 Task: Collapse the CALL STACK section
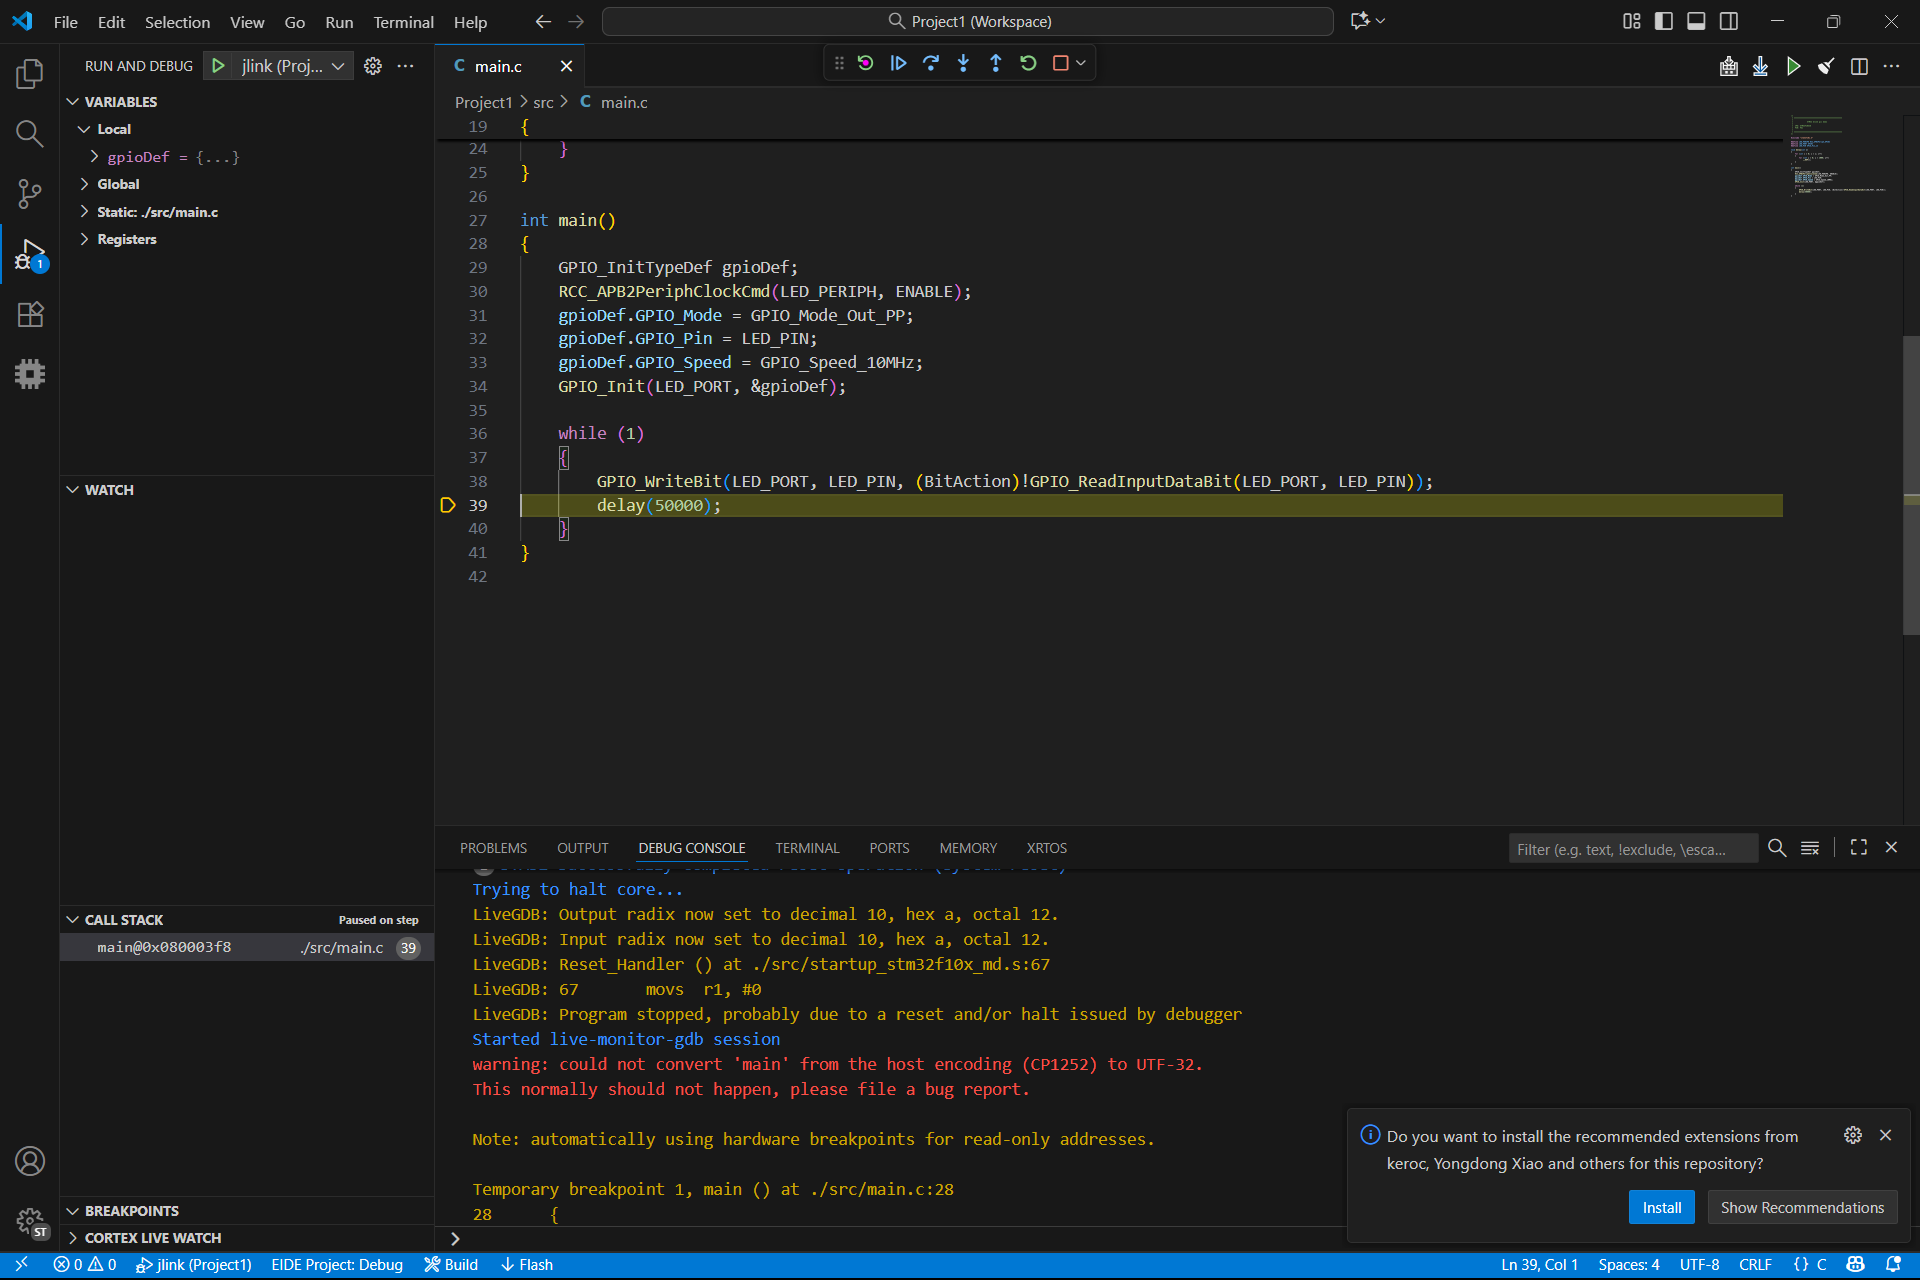pos(73,920)
